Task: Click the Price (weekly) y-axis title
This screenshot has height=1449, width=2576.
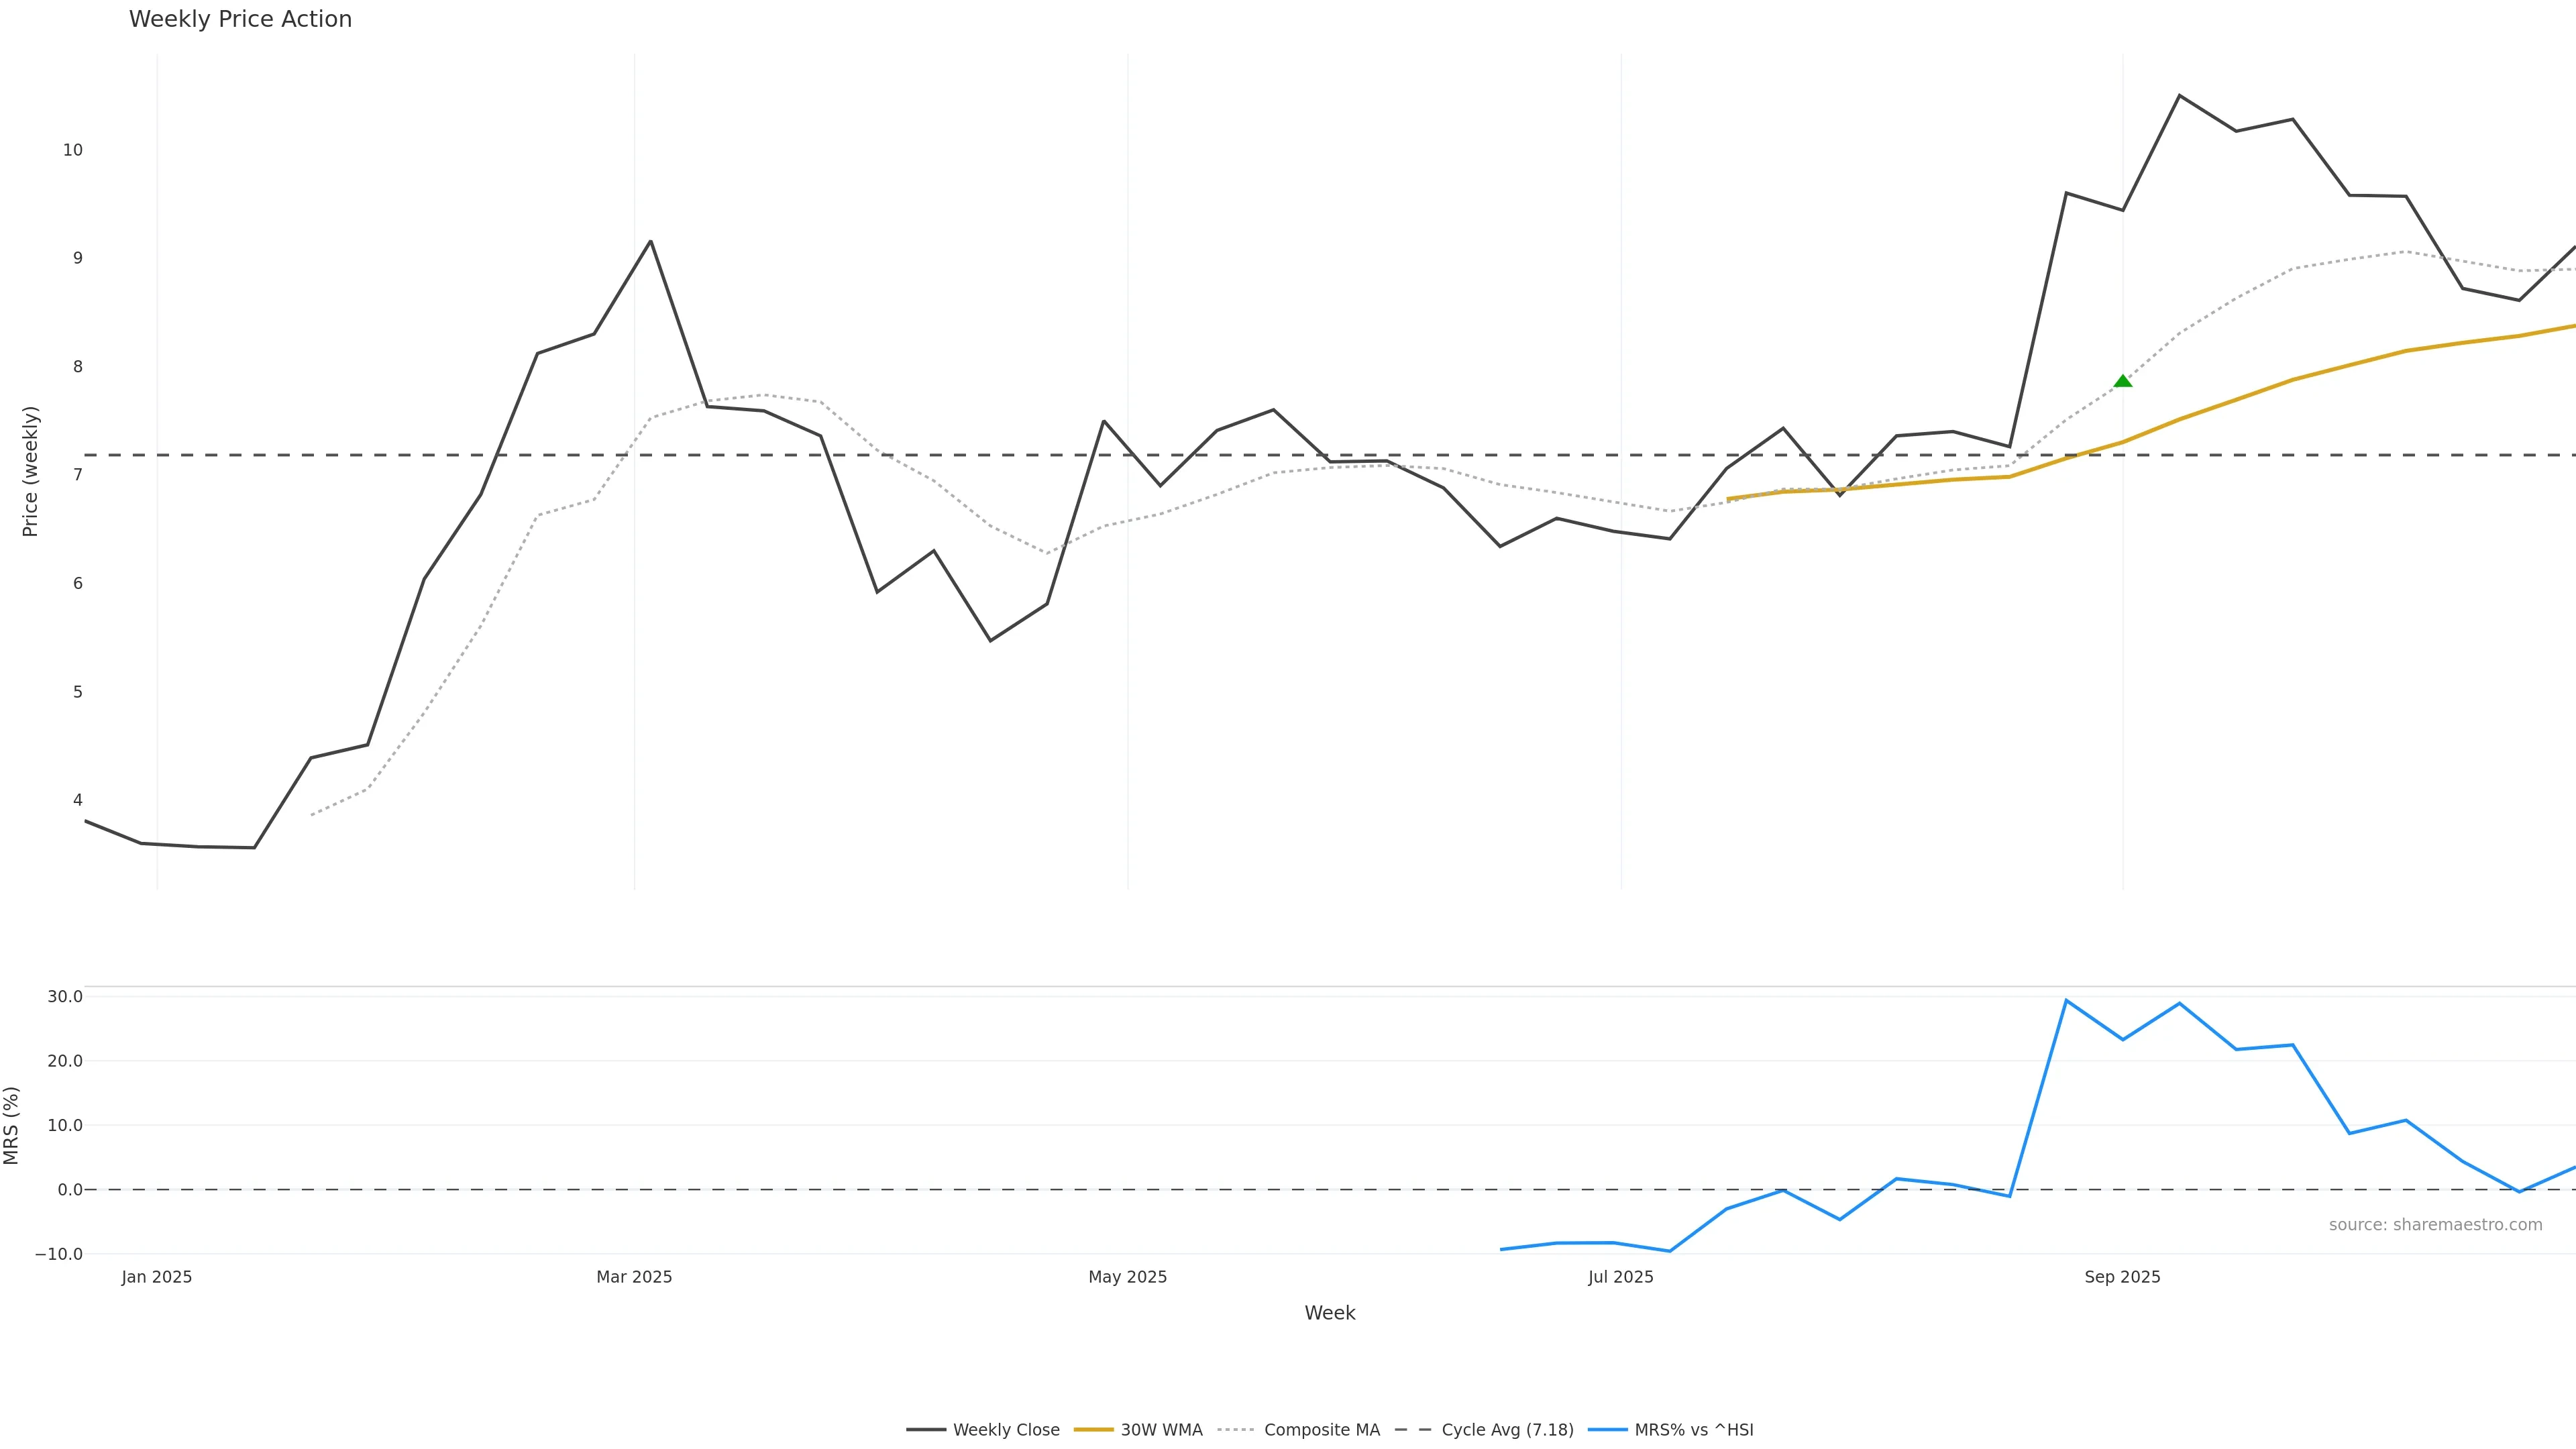Action: click(30, 471)
